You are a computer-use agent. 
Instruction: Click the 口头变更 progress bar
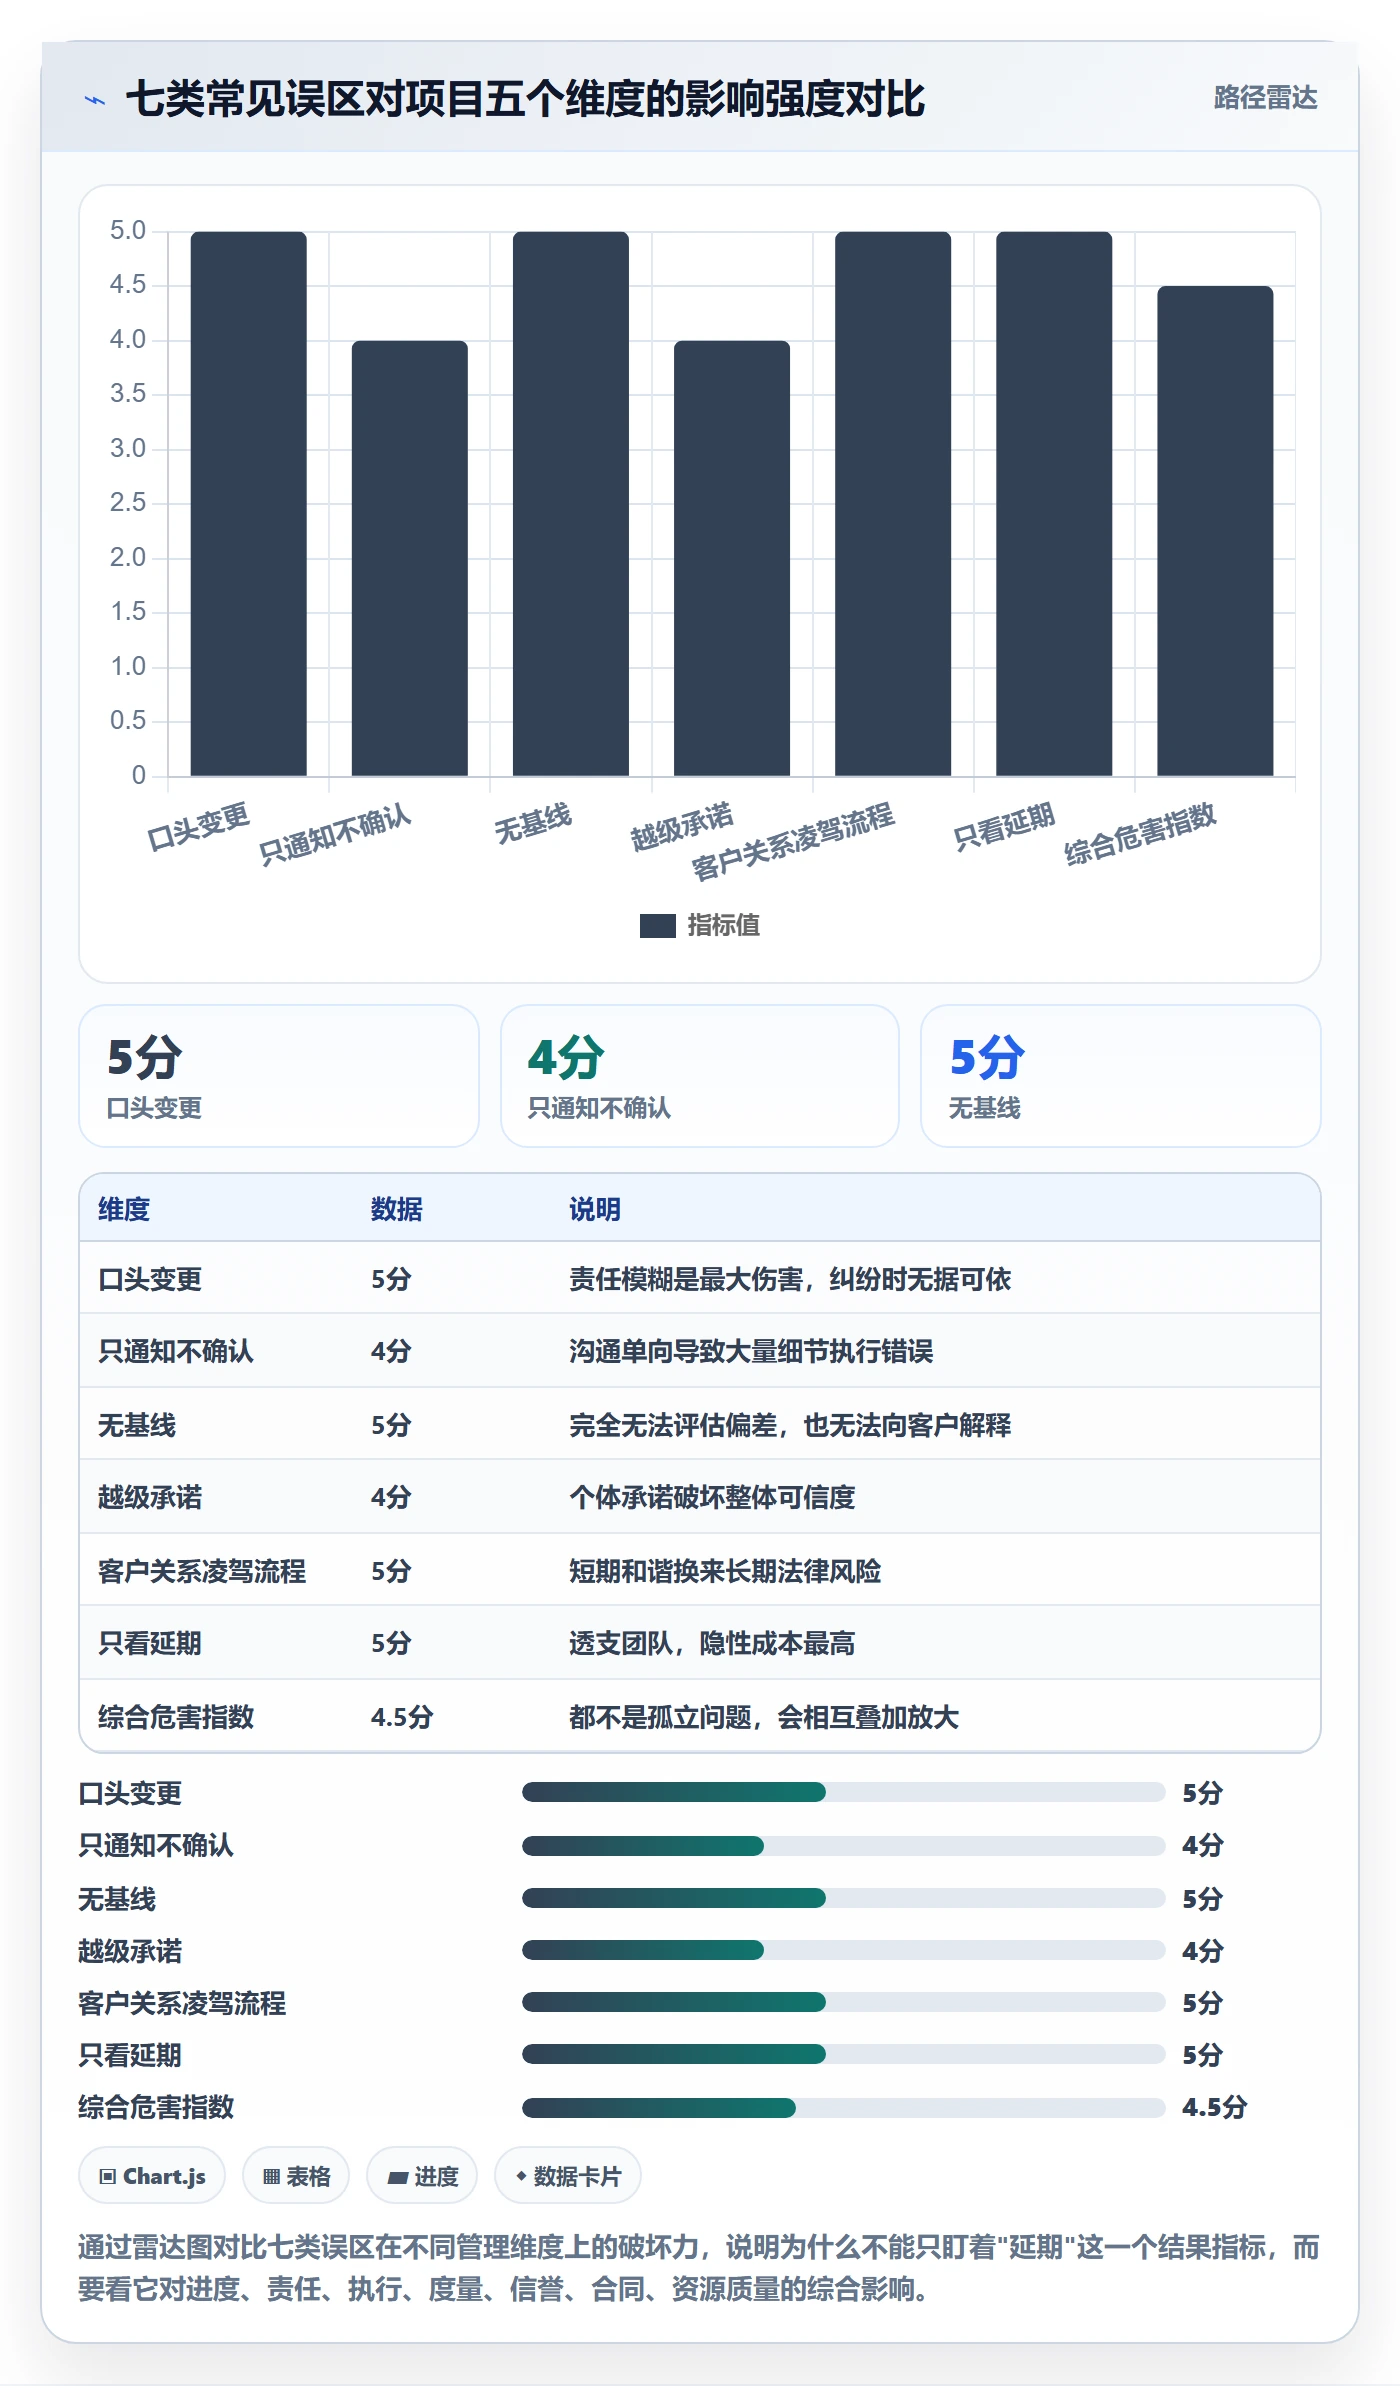843,1792
